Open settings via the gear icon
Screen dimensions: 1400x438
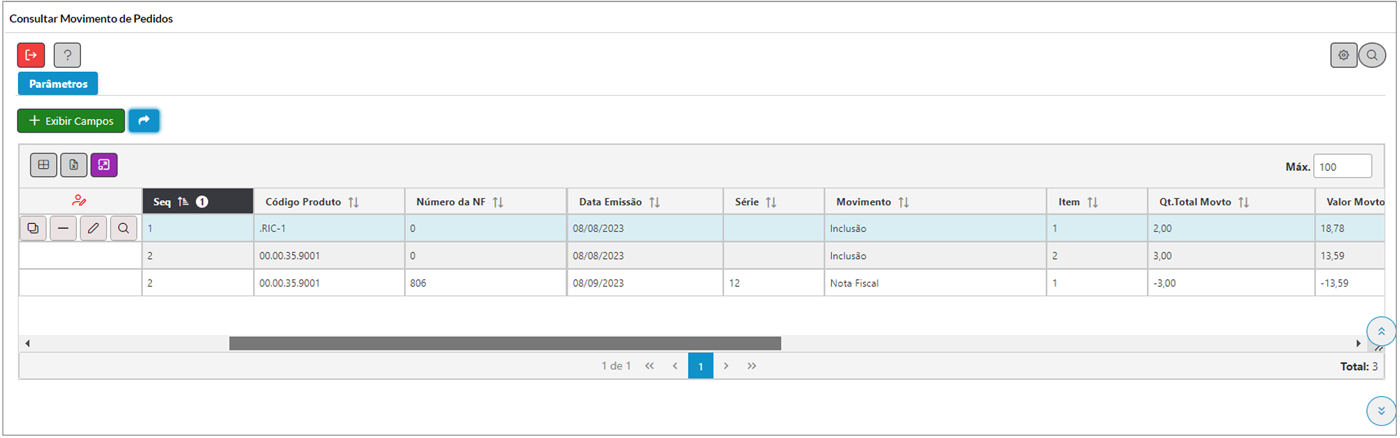[1343, 56]
